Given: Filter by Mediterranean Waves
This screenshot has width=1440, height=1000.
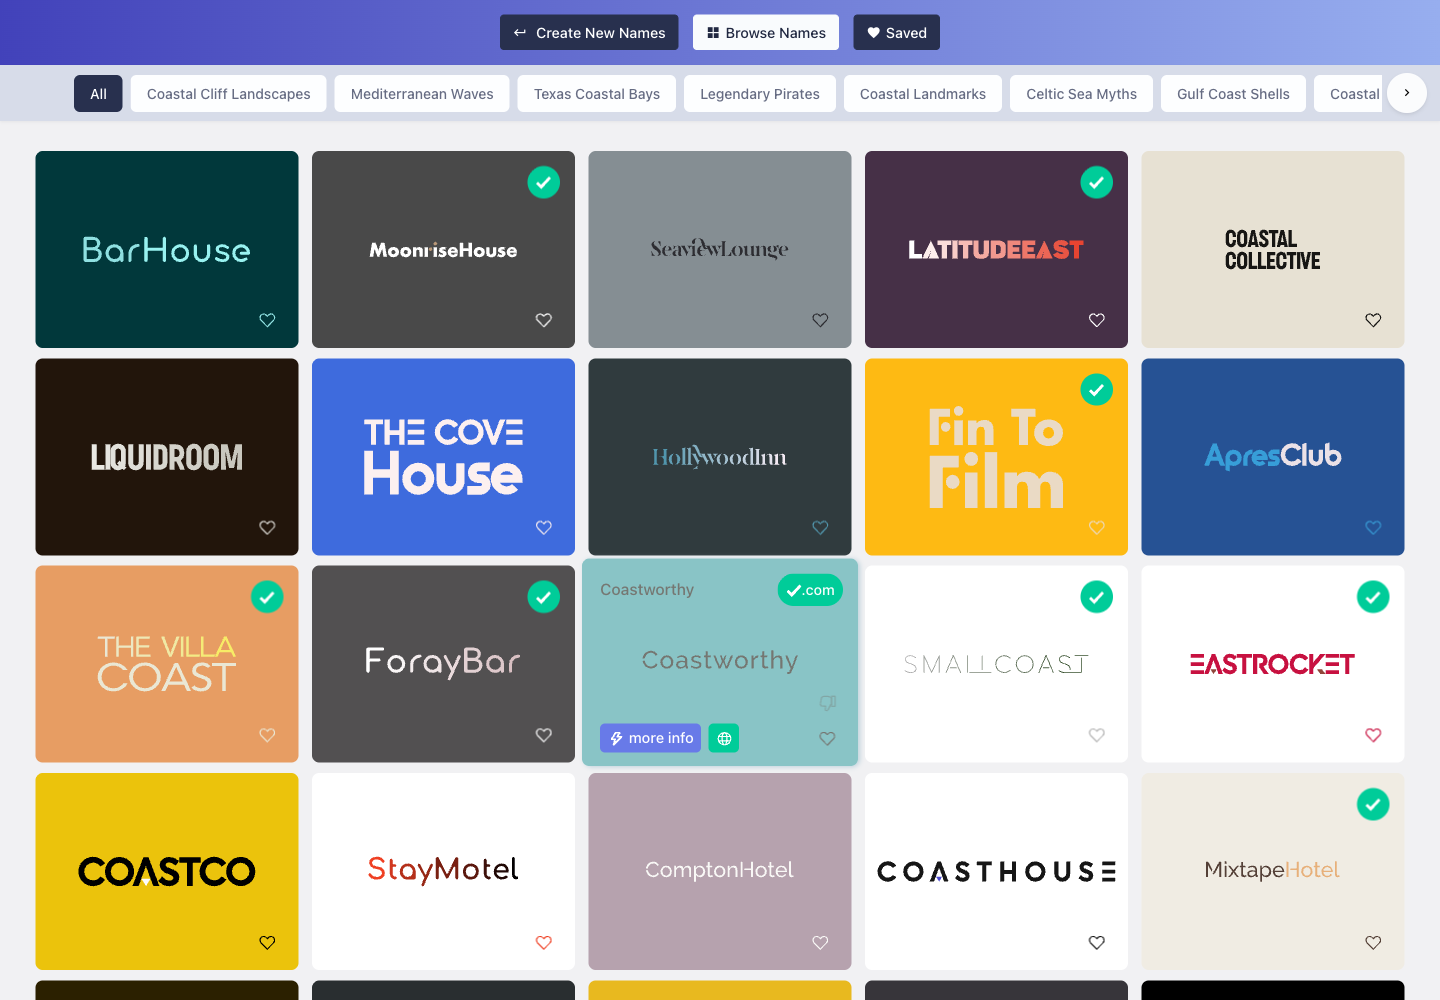Looking at the screenshot, I should [x=422, y=94].
